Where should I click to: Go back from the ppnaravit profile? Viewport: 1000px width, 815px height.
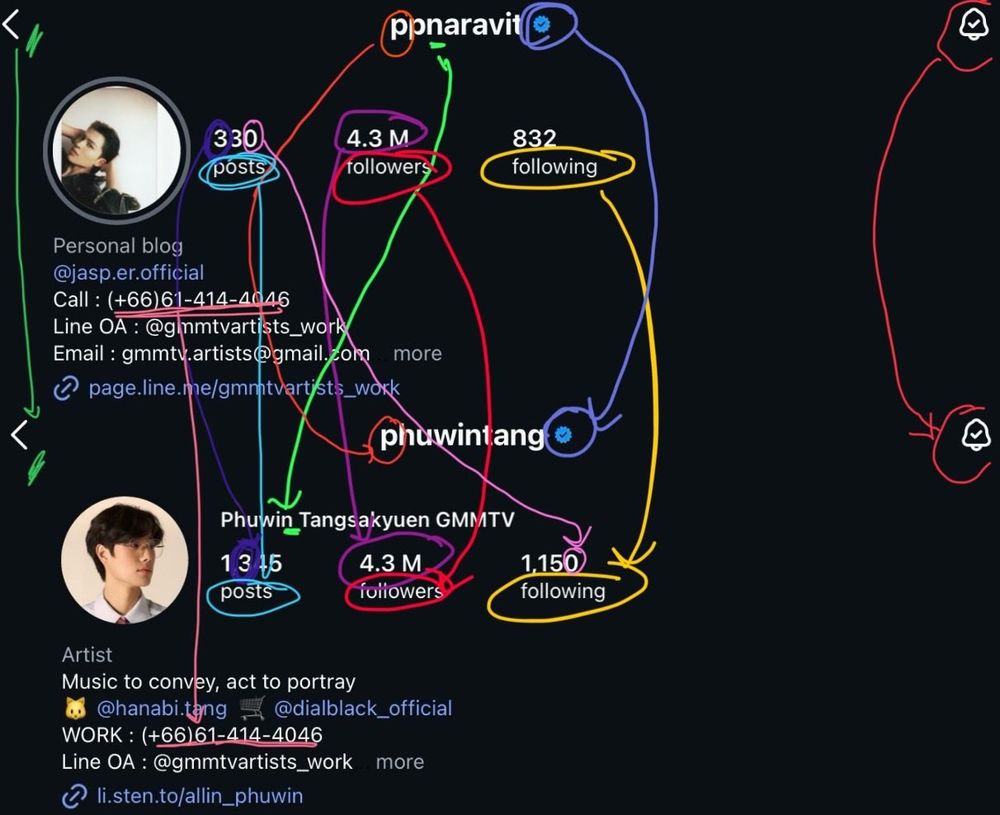(x=11, y=26)
